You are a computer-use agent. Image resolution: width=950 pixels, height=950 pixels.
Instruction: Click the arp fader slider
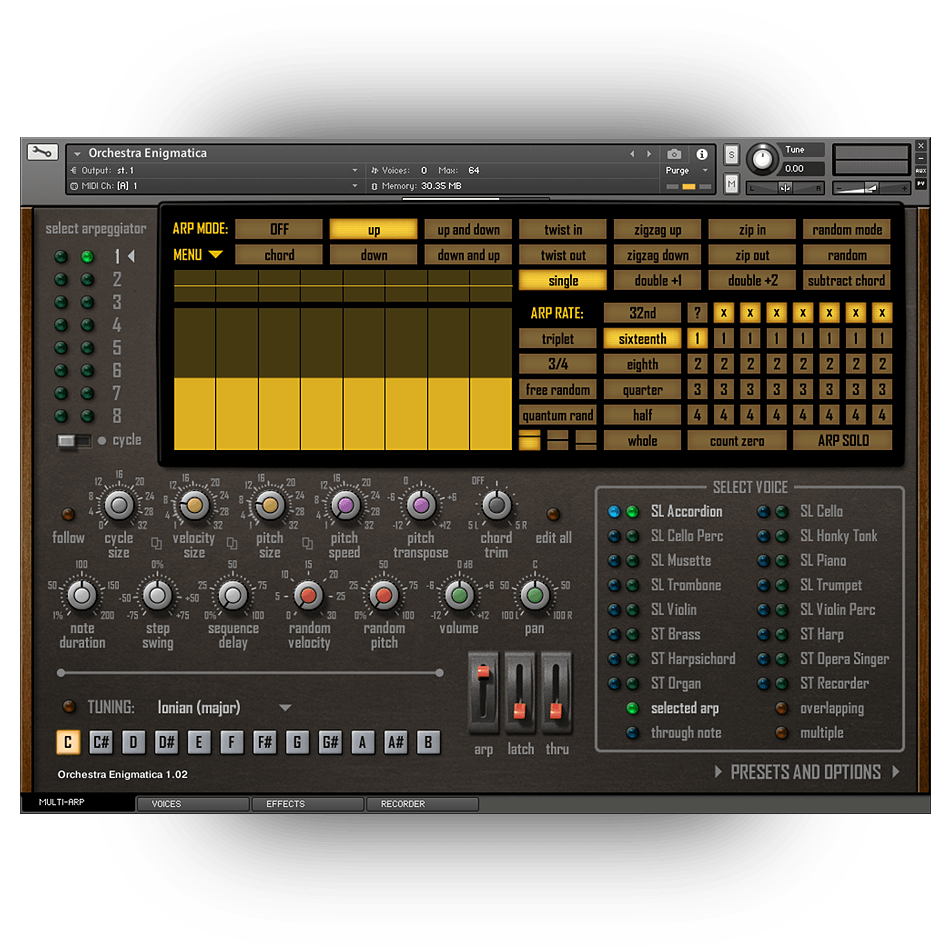click(483, 673)
